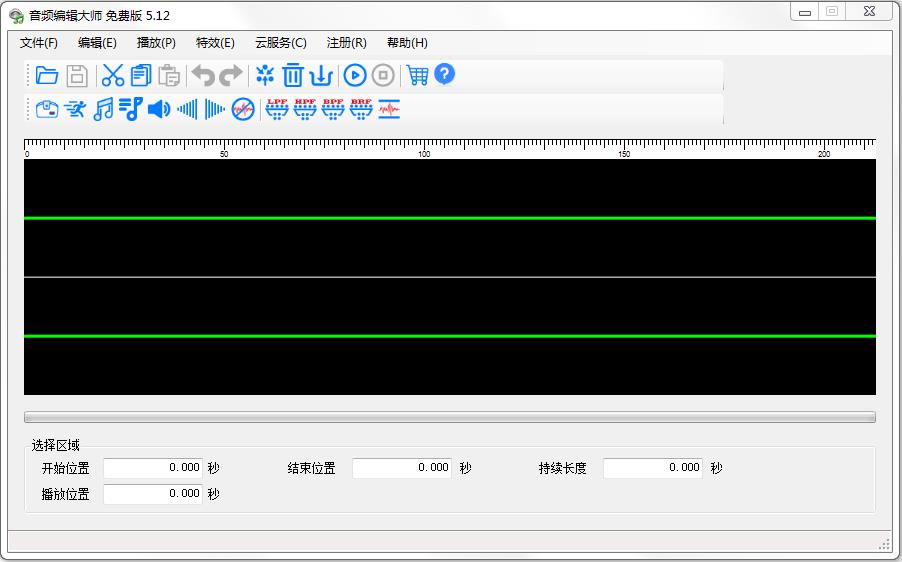
Task: Click the open file folder icon
Action: [46, 75]
